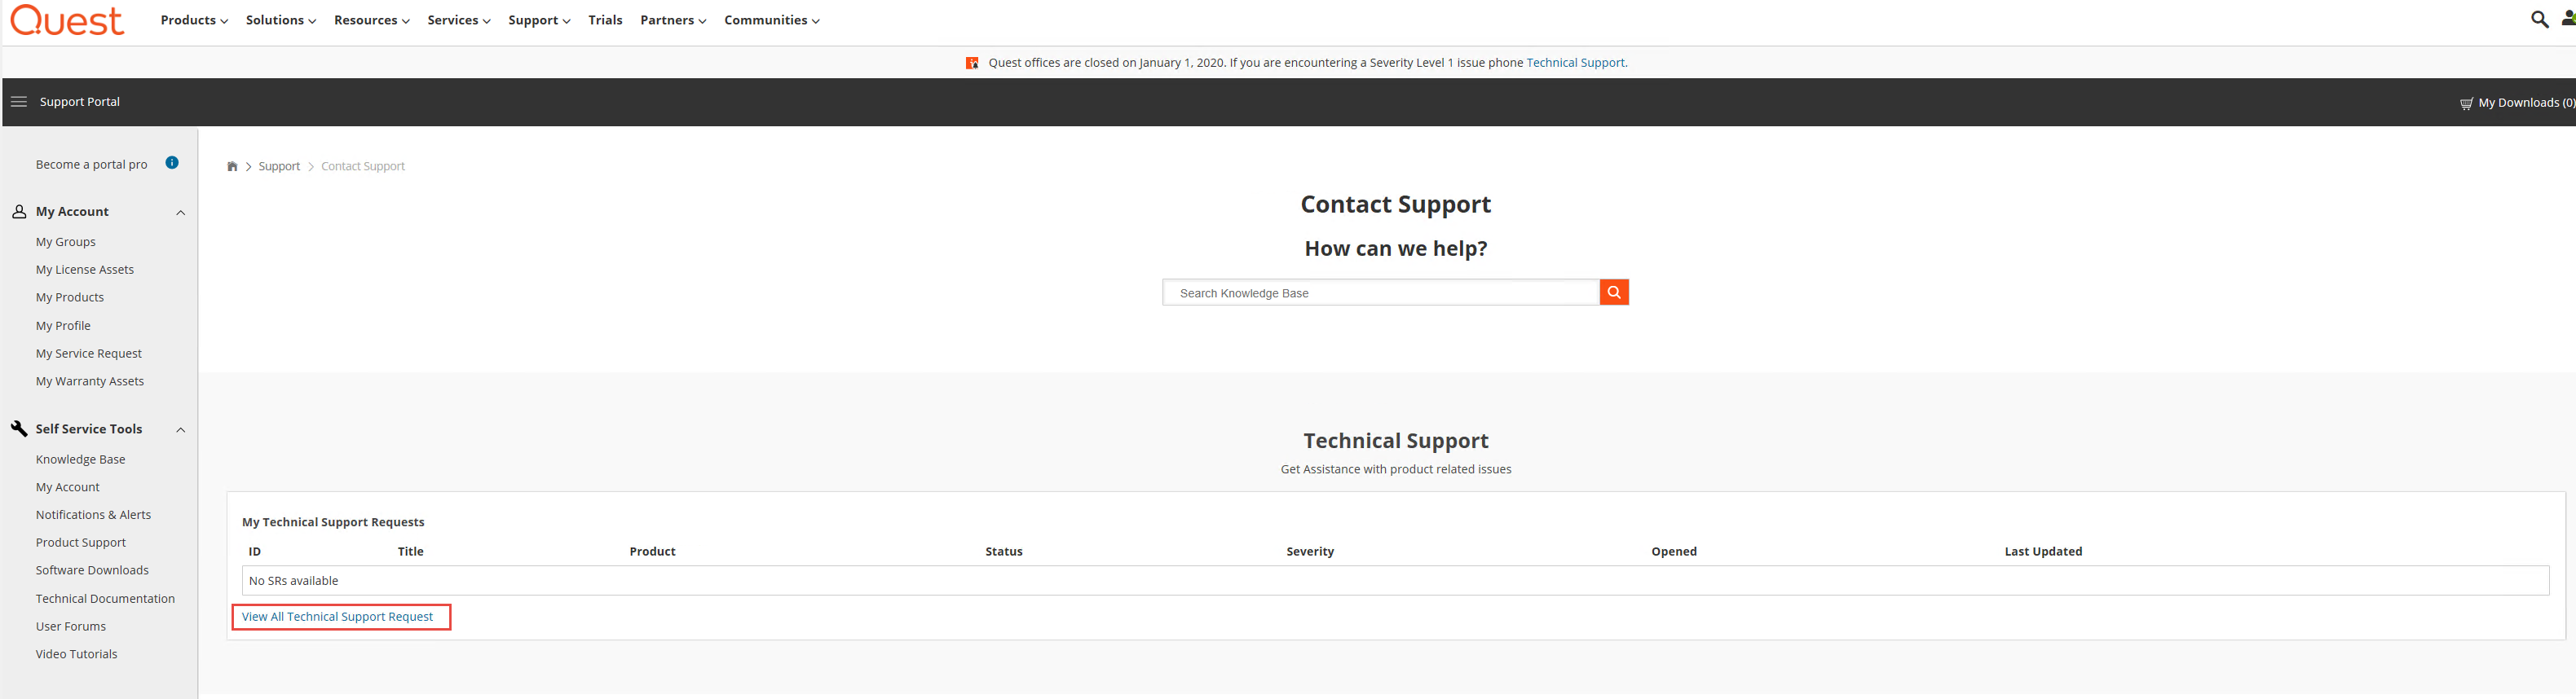Open the Services dropdown menu

[x=459, y=20]
